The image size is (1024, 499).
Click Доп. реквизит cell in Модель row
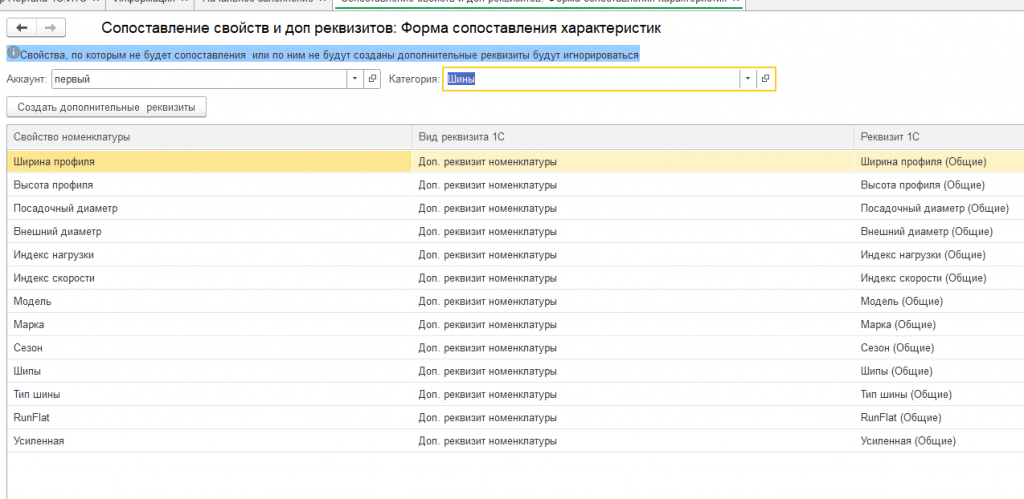coord(632,301)
